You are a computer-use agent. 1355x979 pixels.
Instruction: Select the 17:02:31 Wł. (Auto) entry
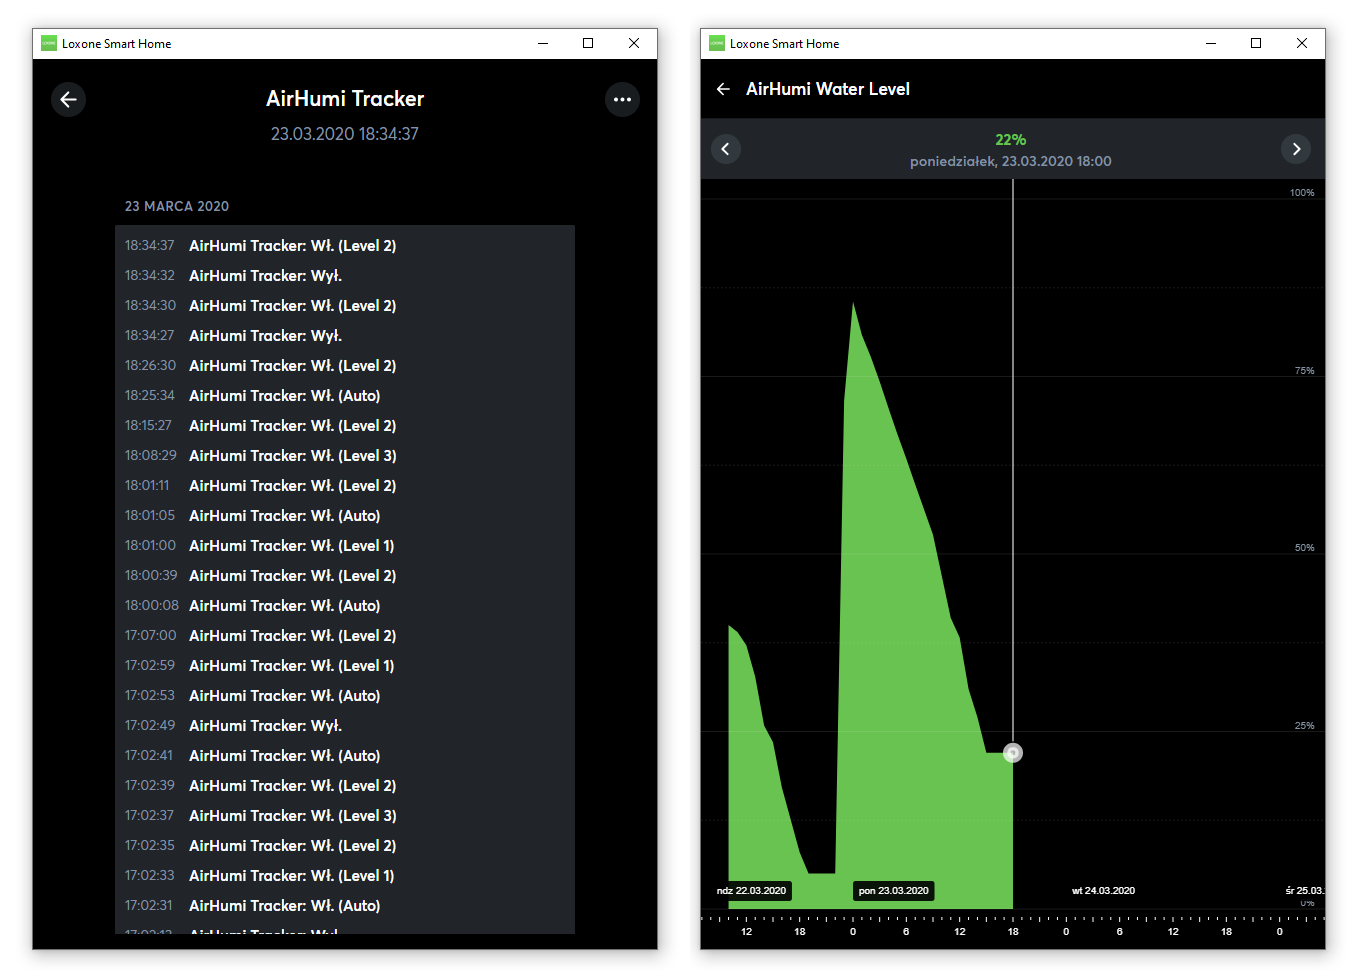345,906
